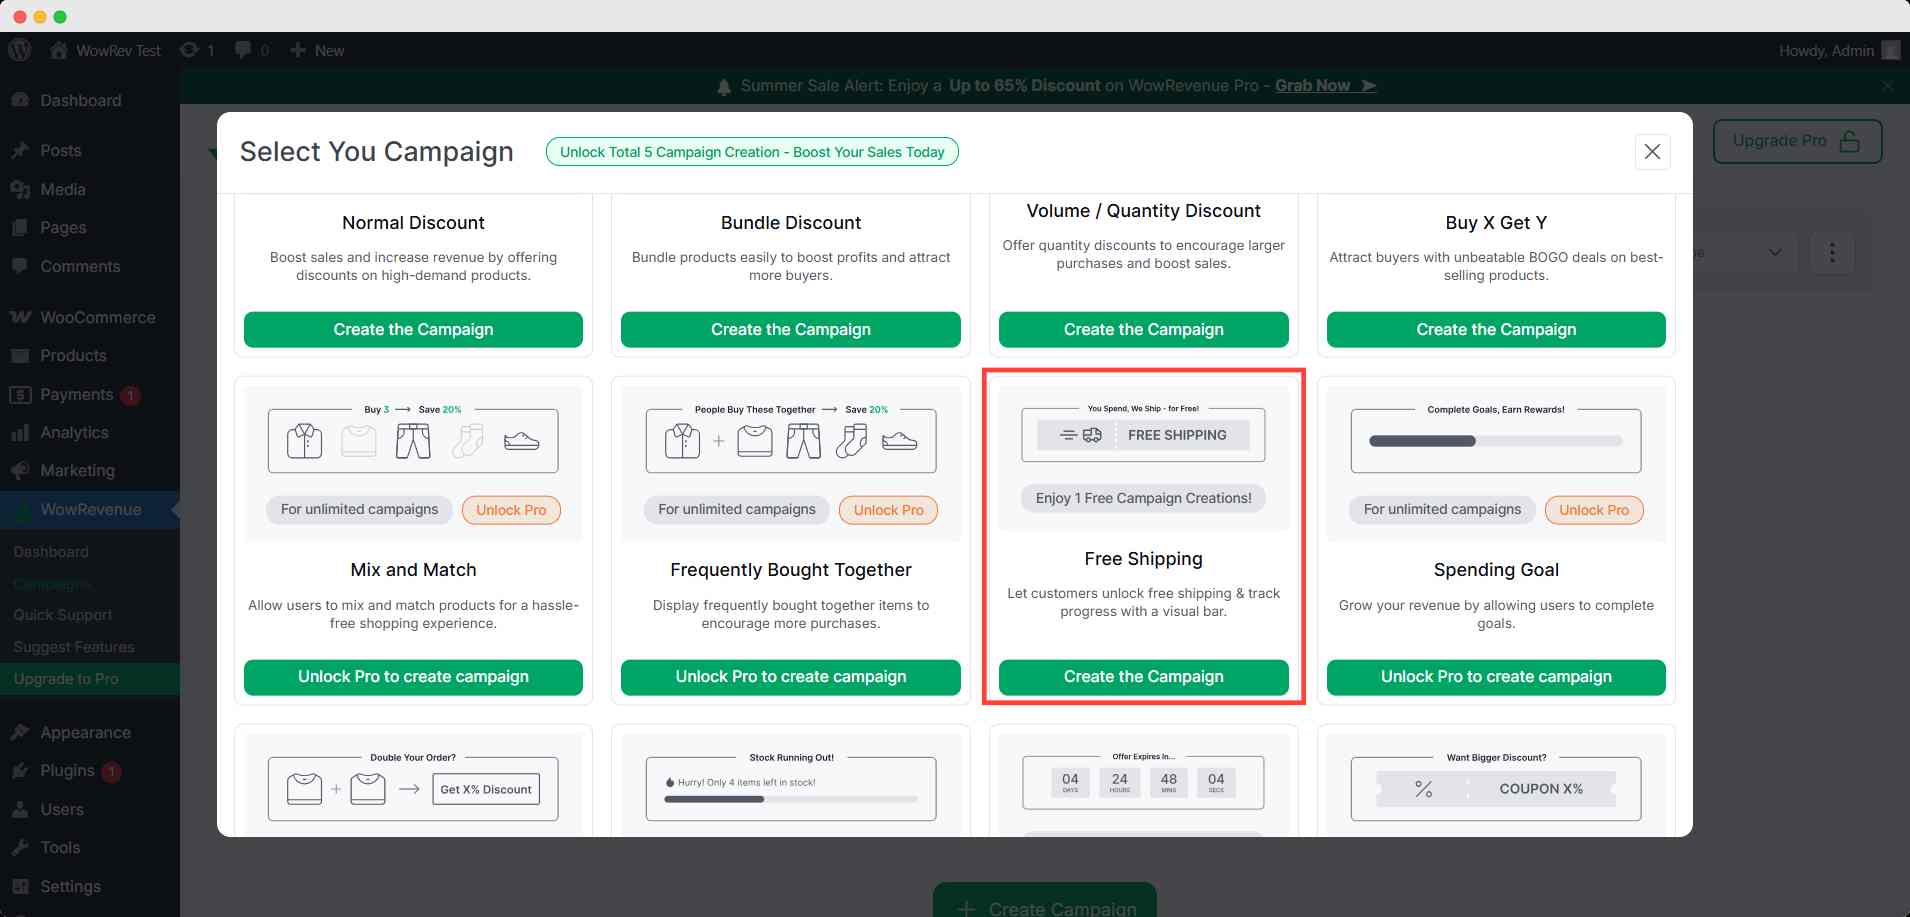Click Unlock Total 5 Campaign Creation badge

point(752,152)
